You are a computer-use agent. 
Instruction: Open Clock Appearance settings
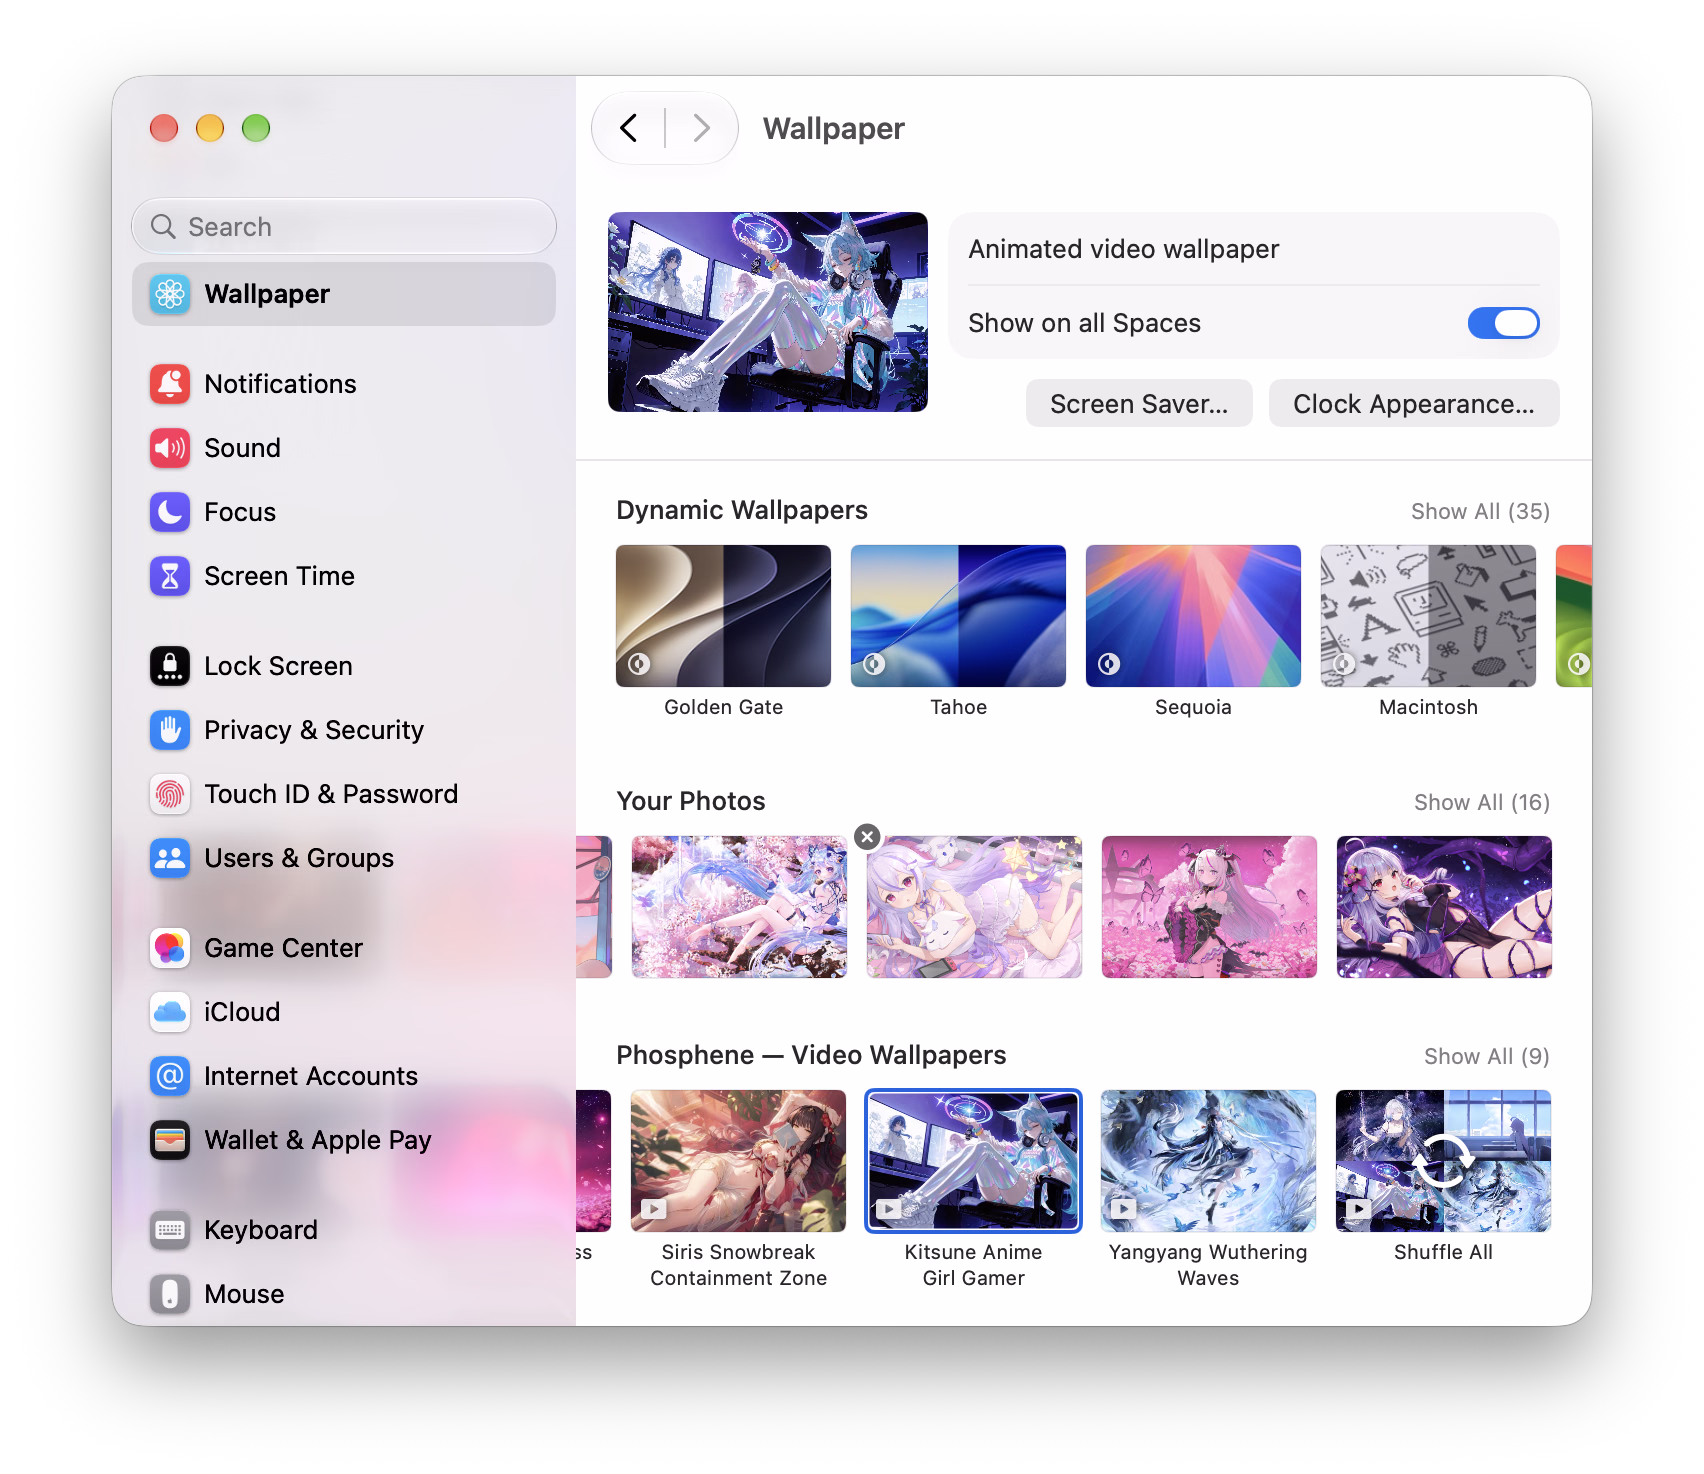[x=1414, y=404]
